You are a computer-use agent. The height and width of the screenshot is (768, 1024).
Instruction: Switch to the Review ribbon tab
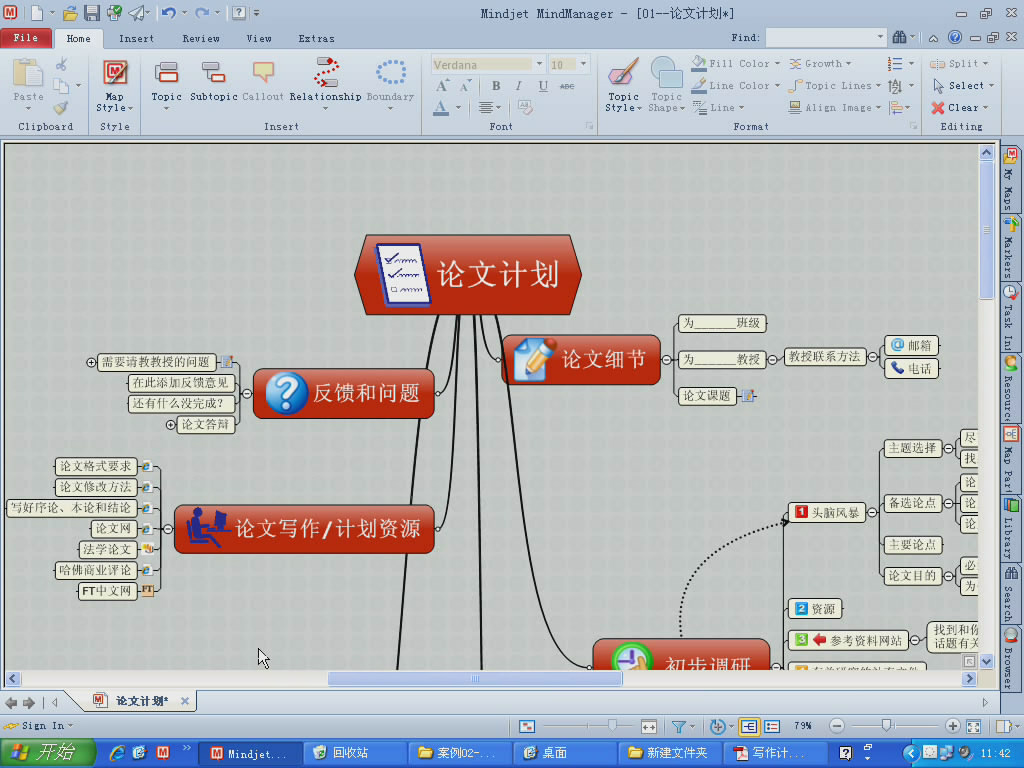click(201, 39)
